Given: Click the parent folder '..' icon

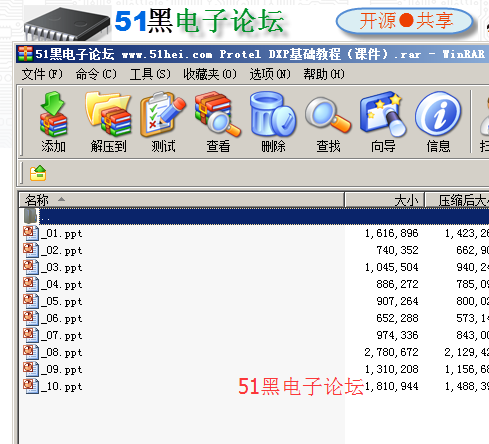Looking at the screenshot, I should point(30,216).
